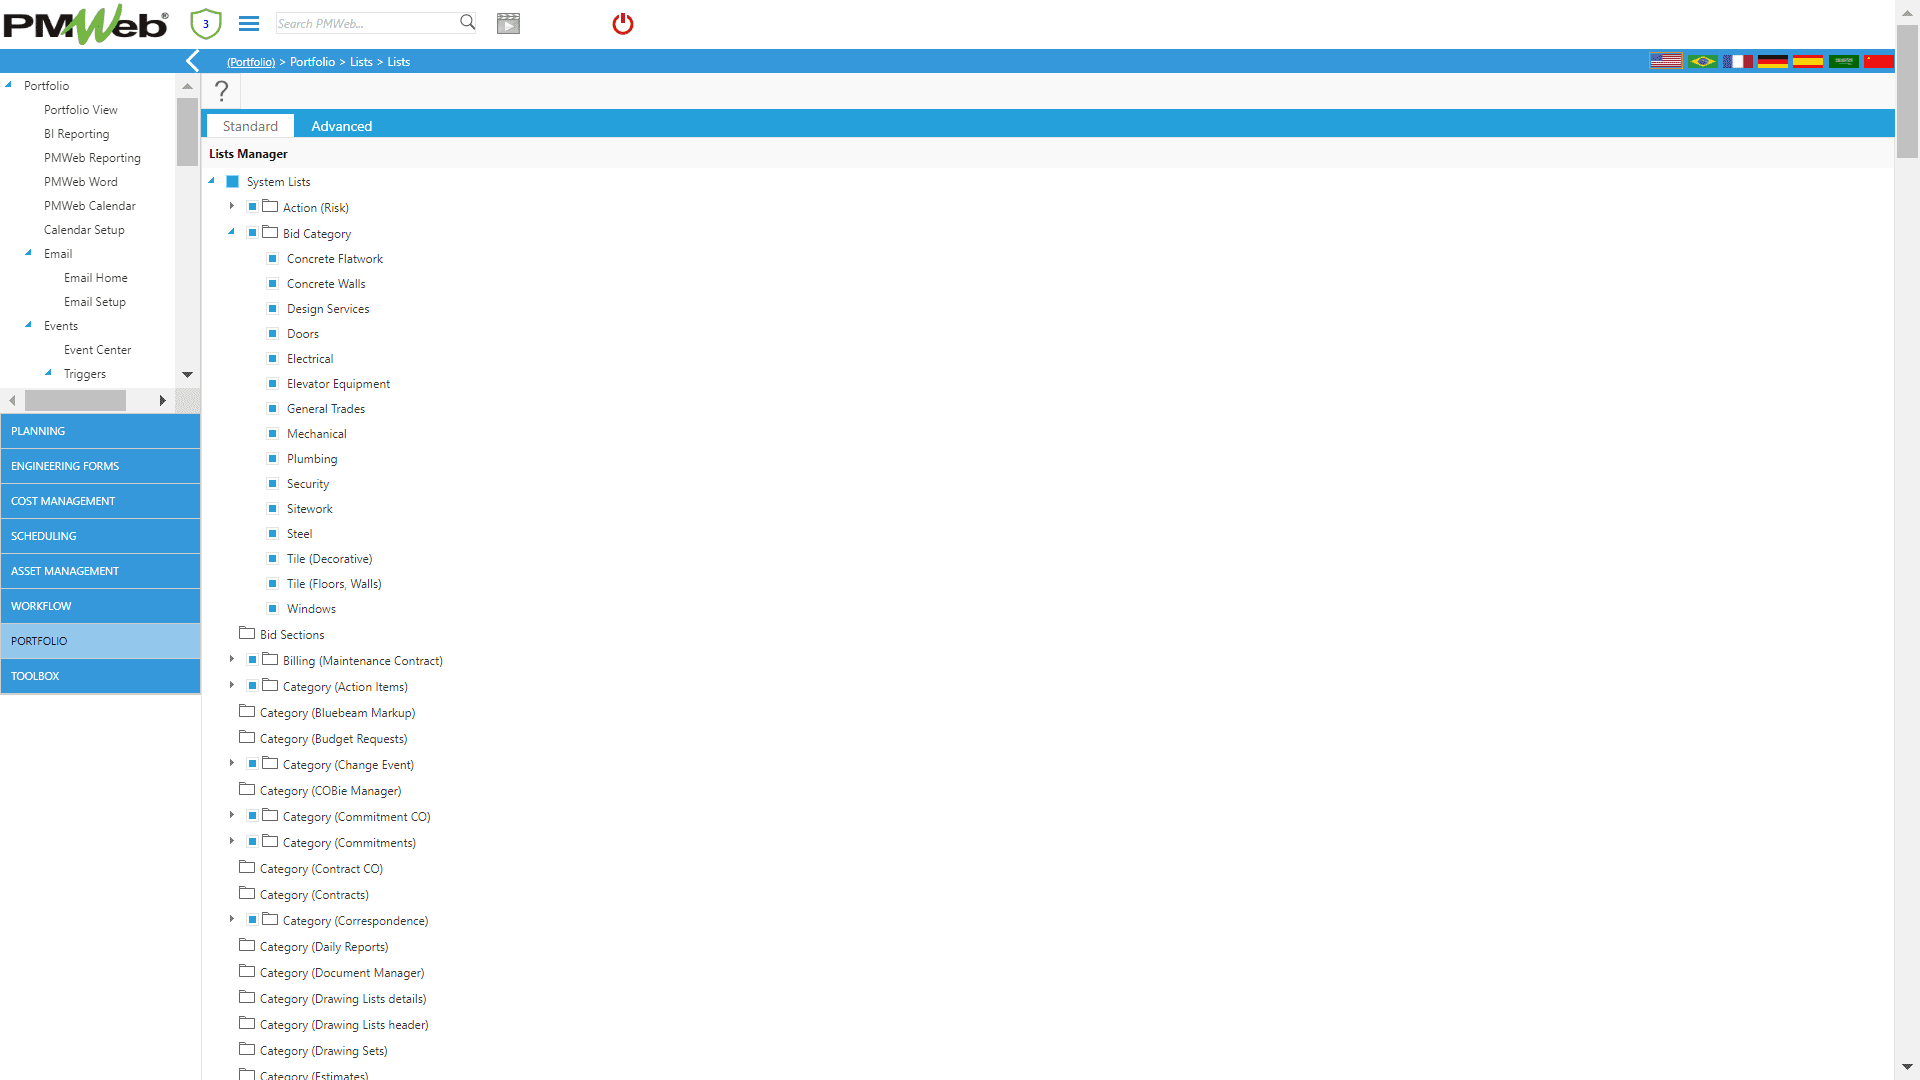Viewport: 1920px width, 1080px height.
Task: Click Category (Budget Requests) folder icon
Action: coord(247,737)
